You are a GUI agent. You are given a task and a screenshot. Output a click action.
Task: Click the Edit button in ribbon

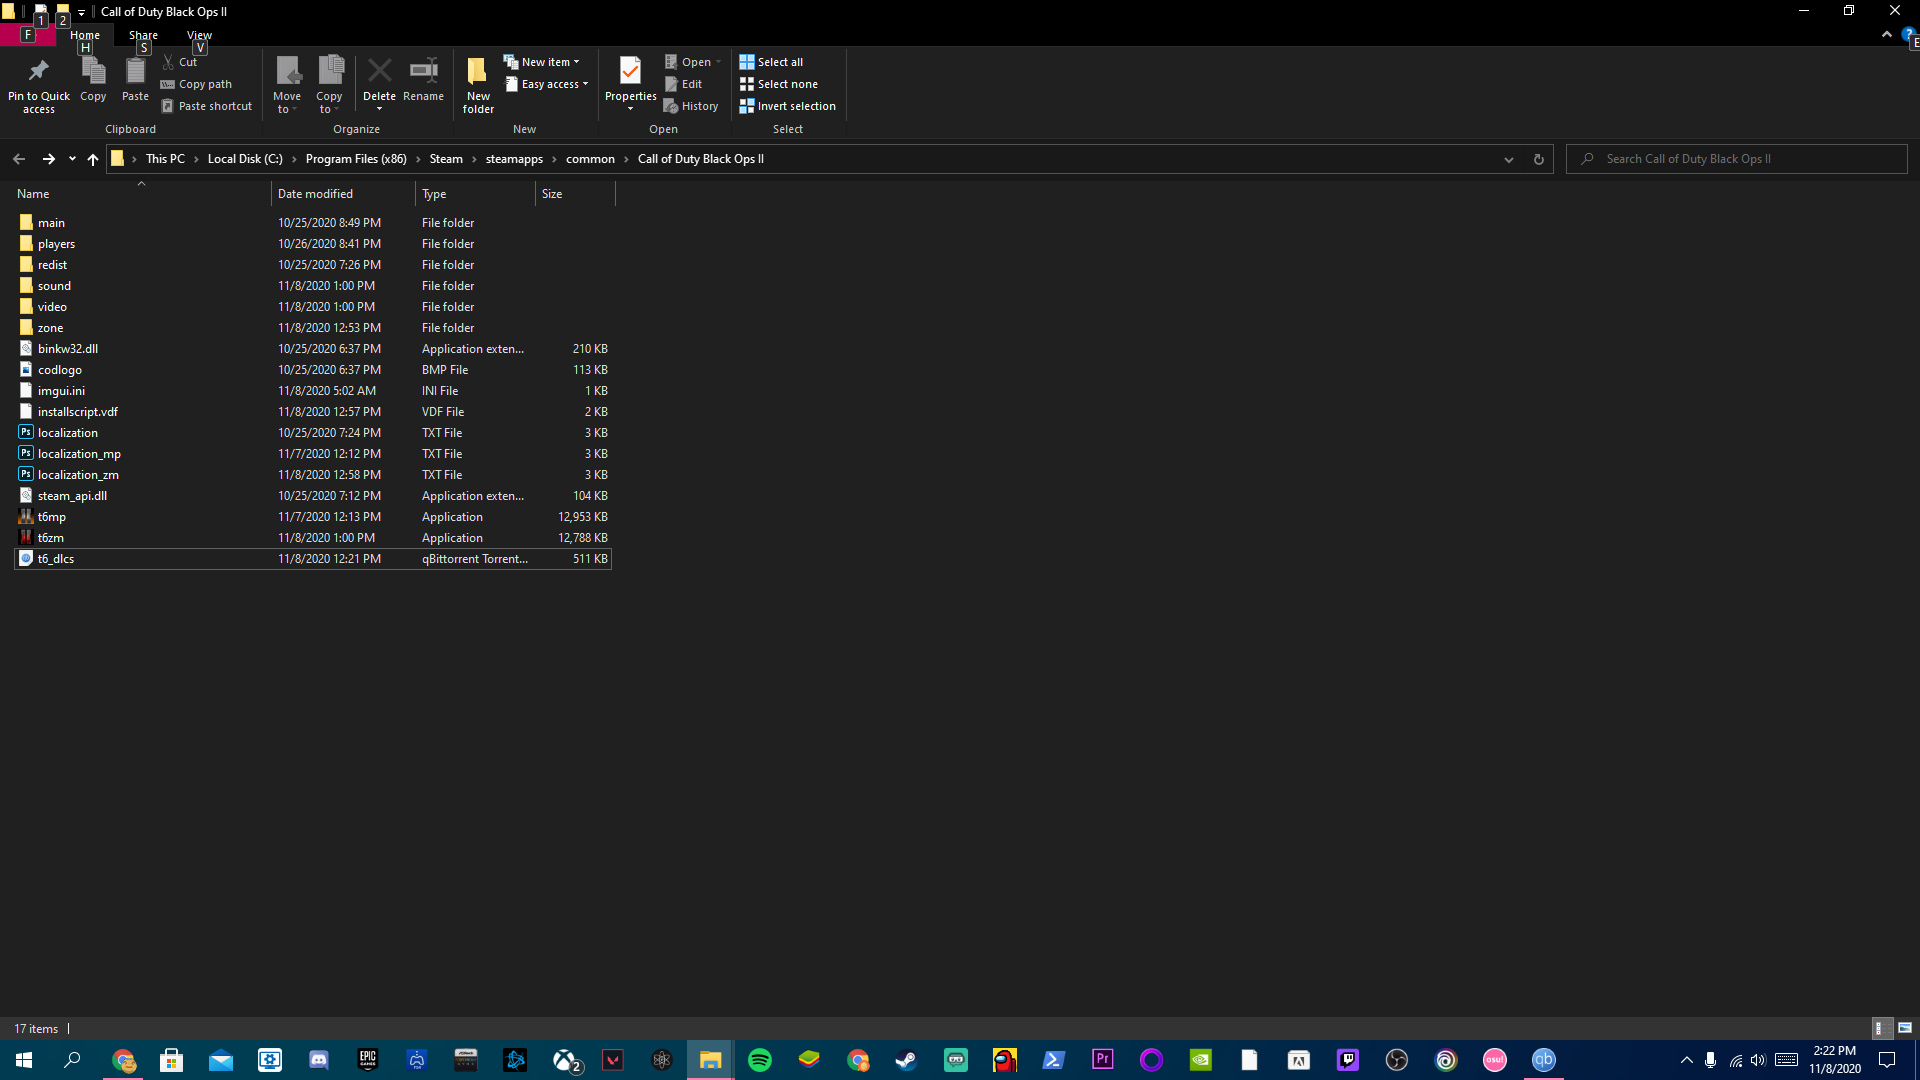click(684, 84)
